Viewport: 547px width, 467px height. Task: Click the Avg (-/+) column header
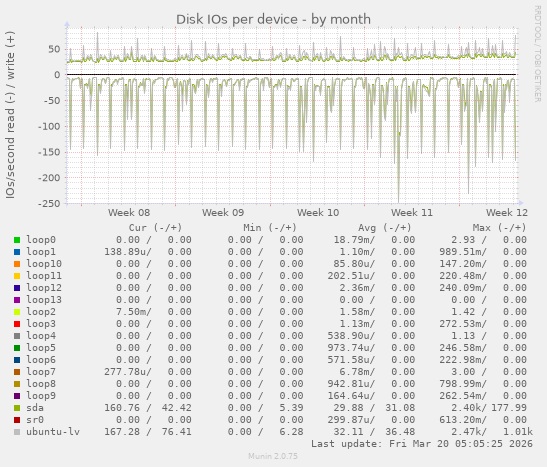coord(384,228)
